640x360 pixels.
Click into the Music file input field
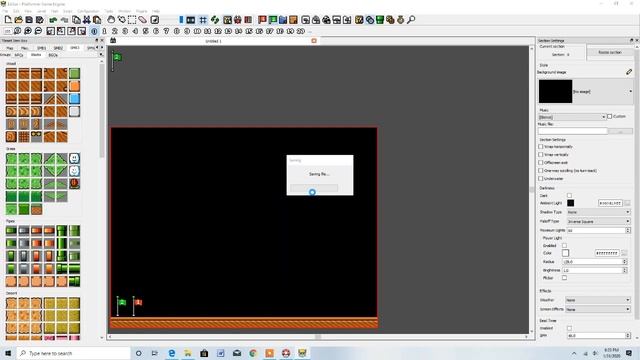click(573, 131)
